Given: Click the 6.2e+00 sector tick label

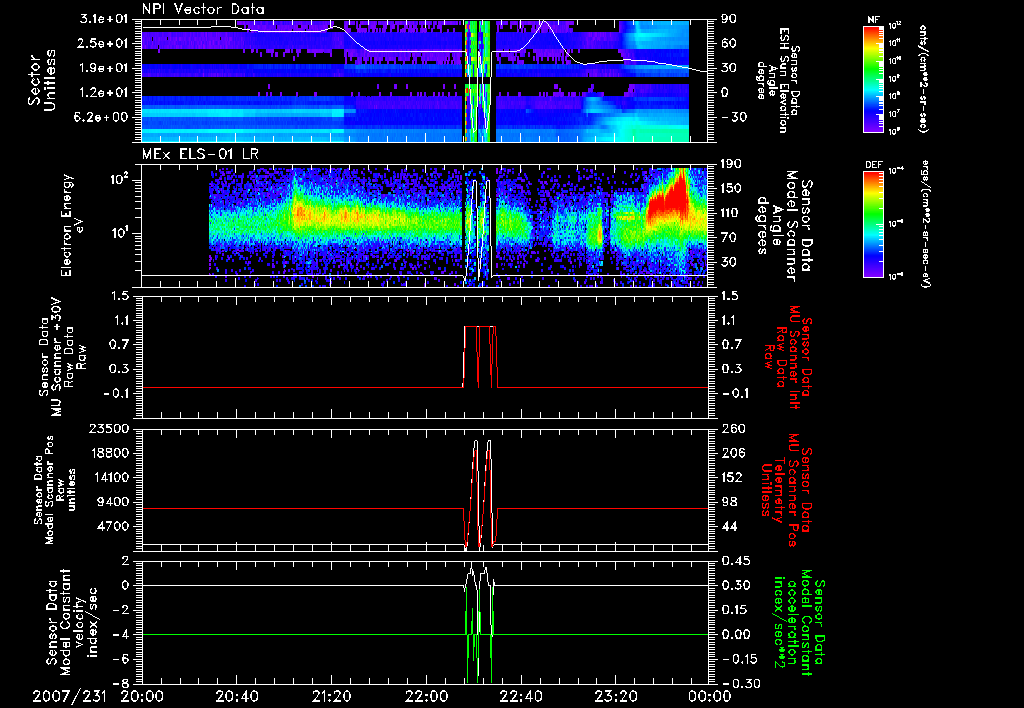Looking at the screenshot, I should pos(99,117).
